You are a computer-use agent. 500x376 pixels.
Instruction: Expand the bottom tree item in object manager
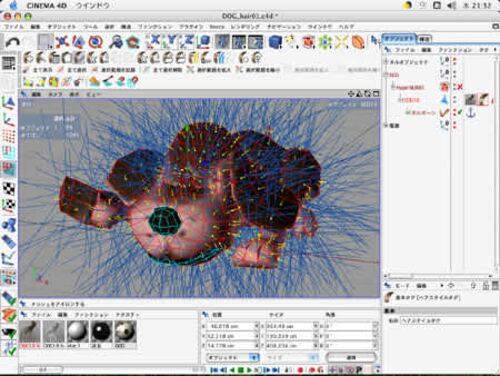[x=387, y=125]
